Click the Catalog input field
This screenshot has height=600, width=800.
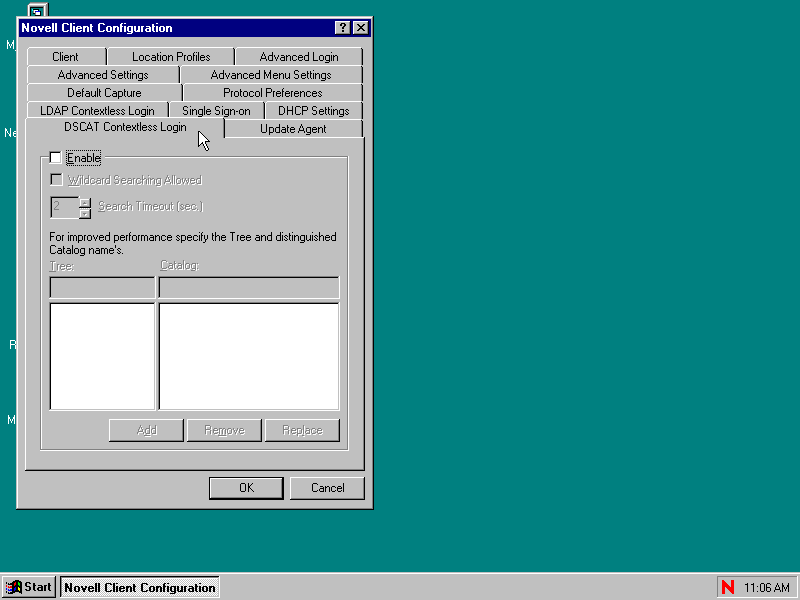(x=249, y=288)
